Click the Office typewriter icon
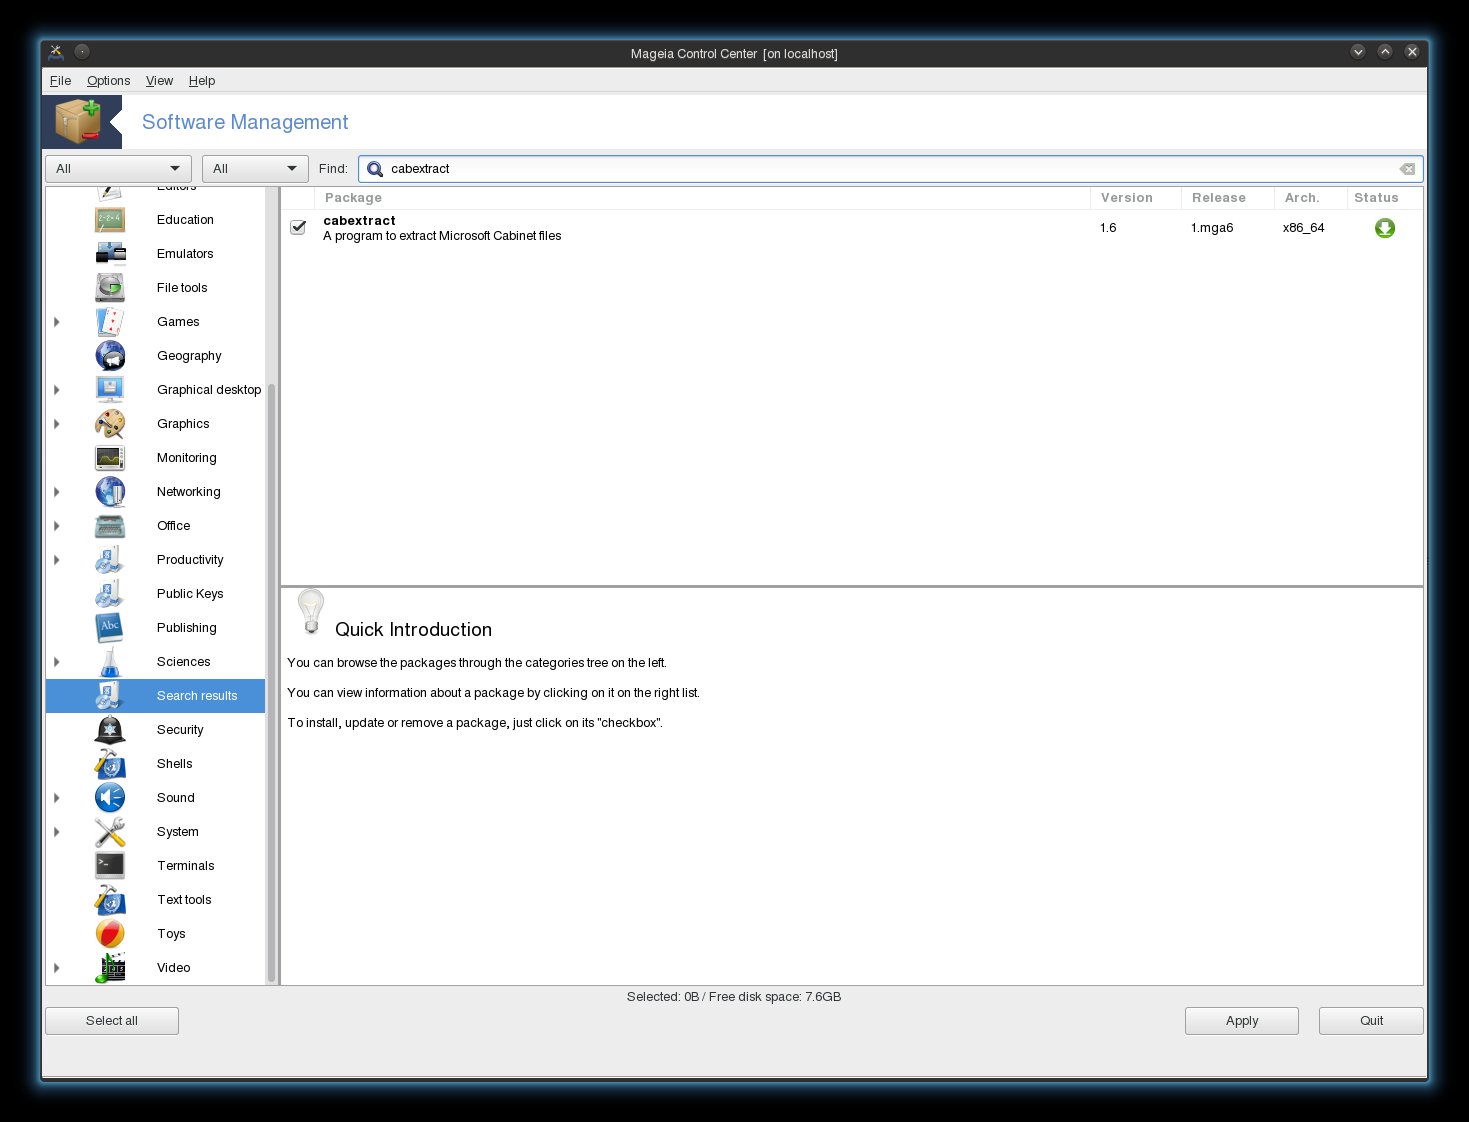Image resolution: width=1469 pixels, height=1122 pixels. 110,526
